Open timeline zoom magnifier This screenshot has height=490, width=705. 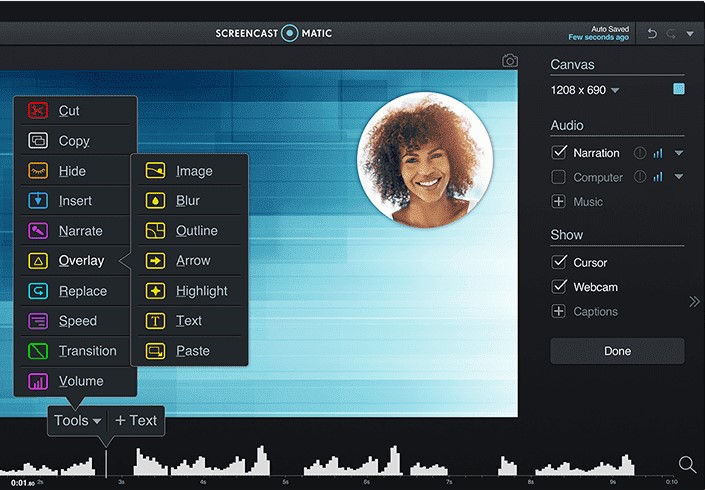pos(687,465)
